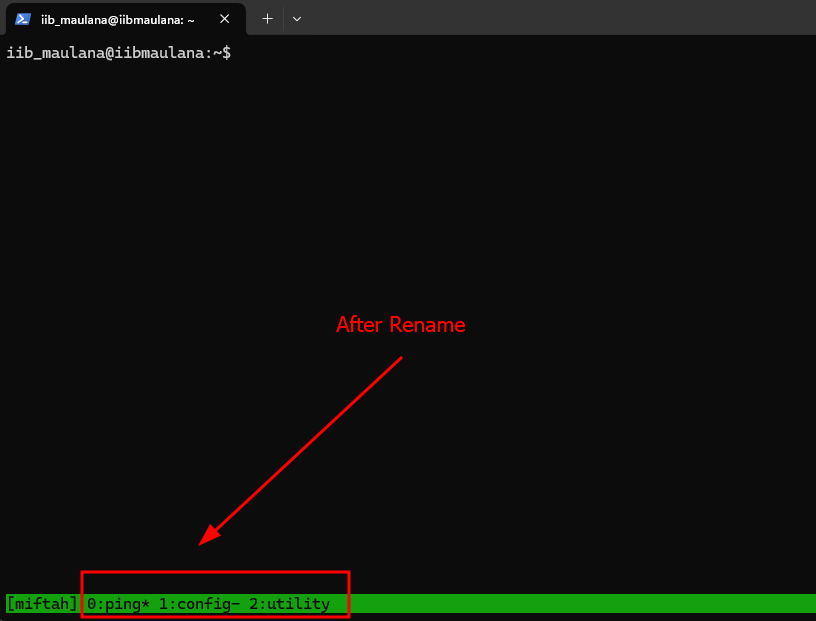Screen dimensions: 816x621
Task: Select the tmux session name [miftah]
Action: (x=41, y=604)
